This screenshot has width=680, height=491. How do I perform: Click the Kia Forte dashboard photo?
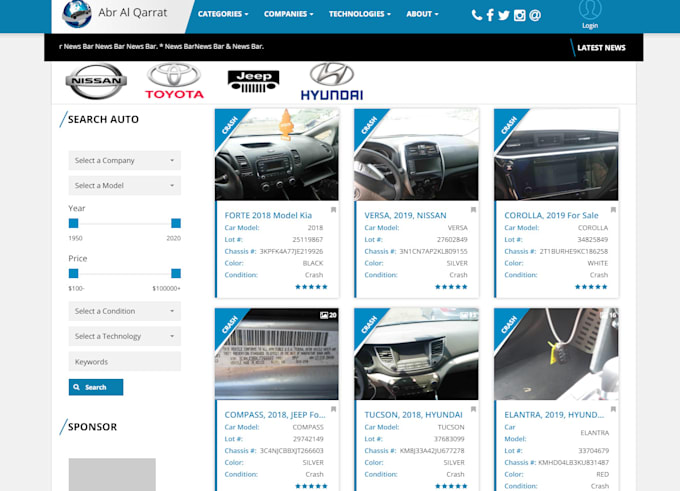click(x=277, y=154)
